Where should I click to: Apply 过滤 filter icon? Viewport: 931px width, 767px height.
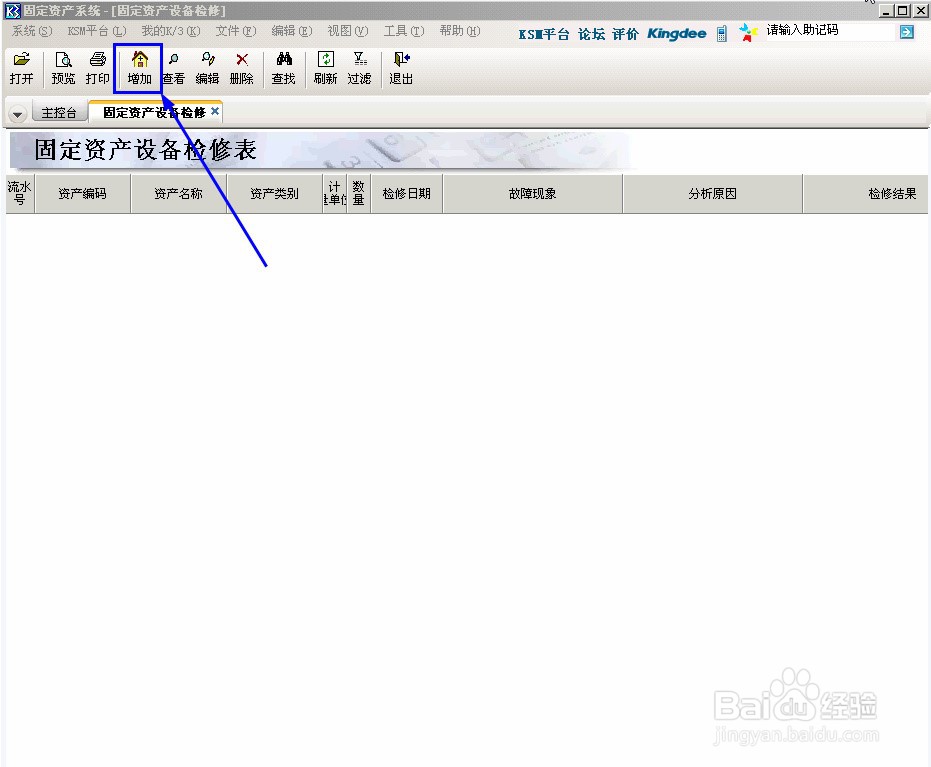359,67
